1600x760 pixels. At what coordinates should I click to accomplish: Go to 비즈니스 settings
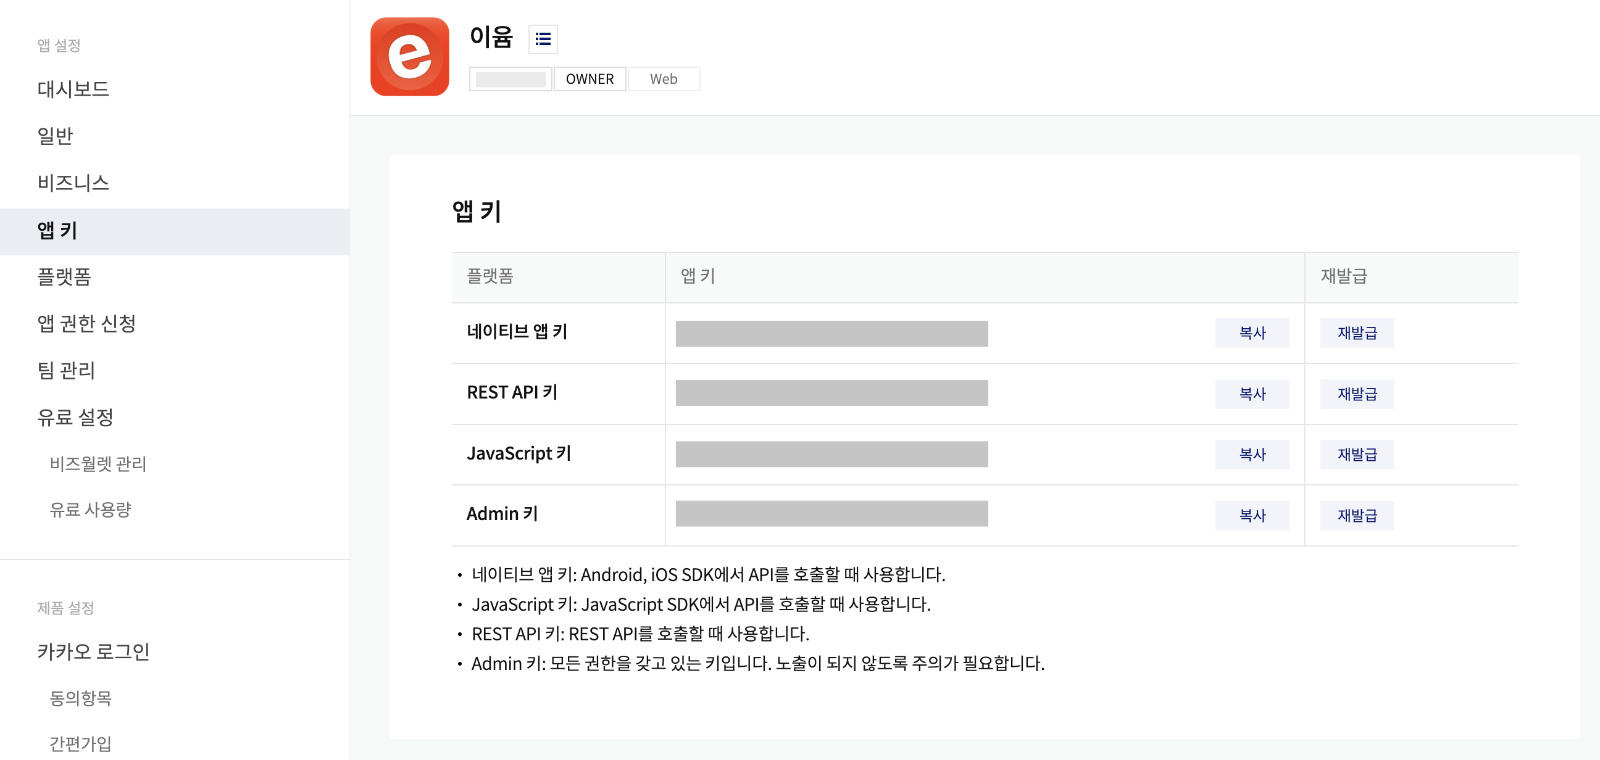point(73,183)
